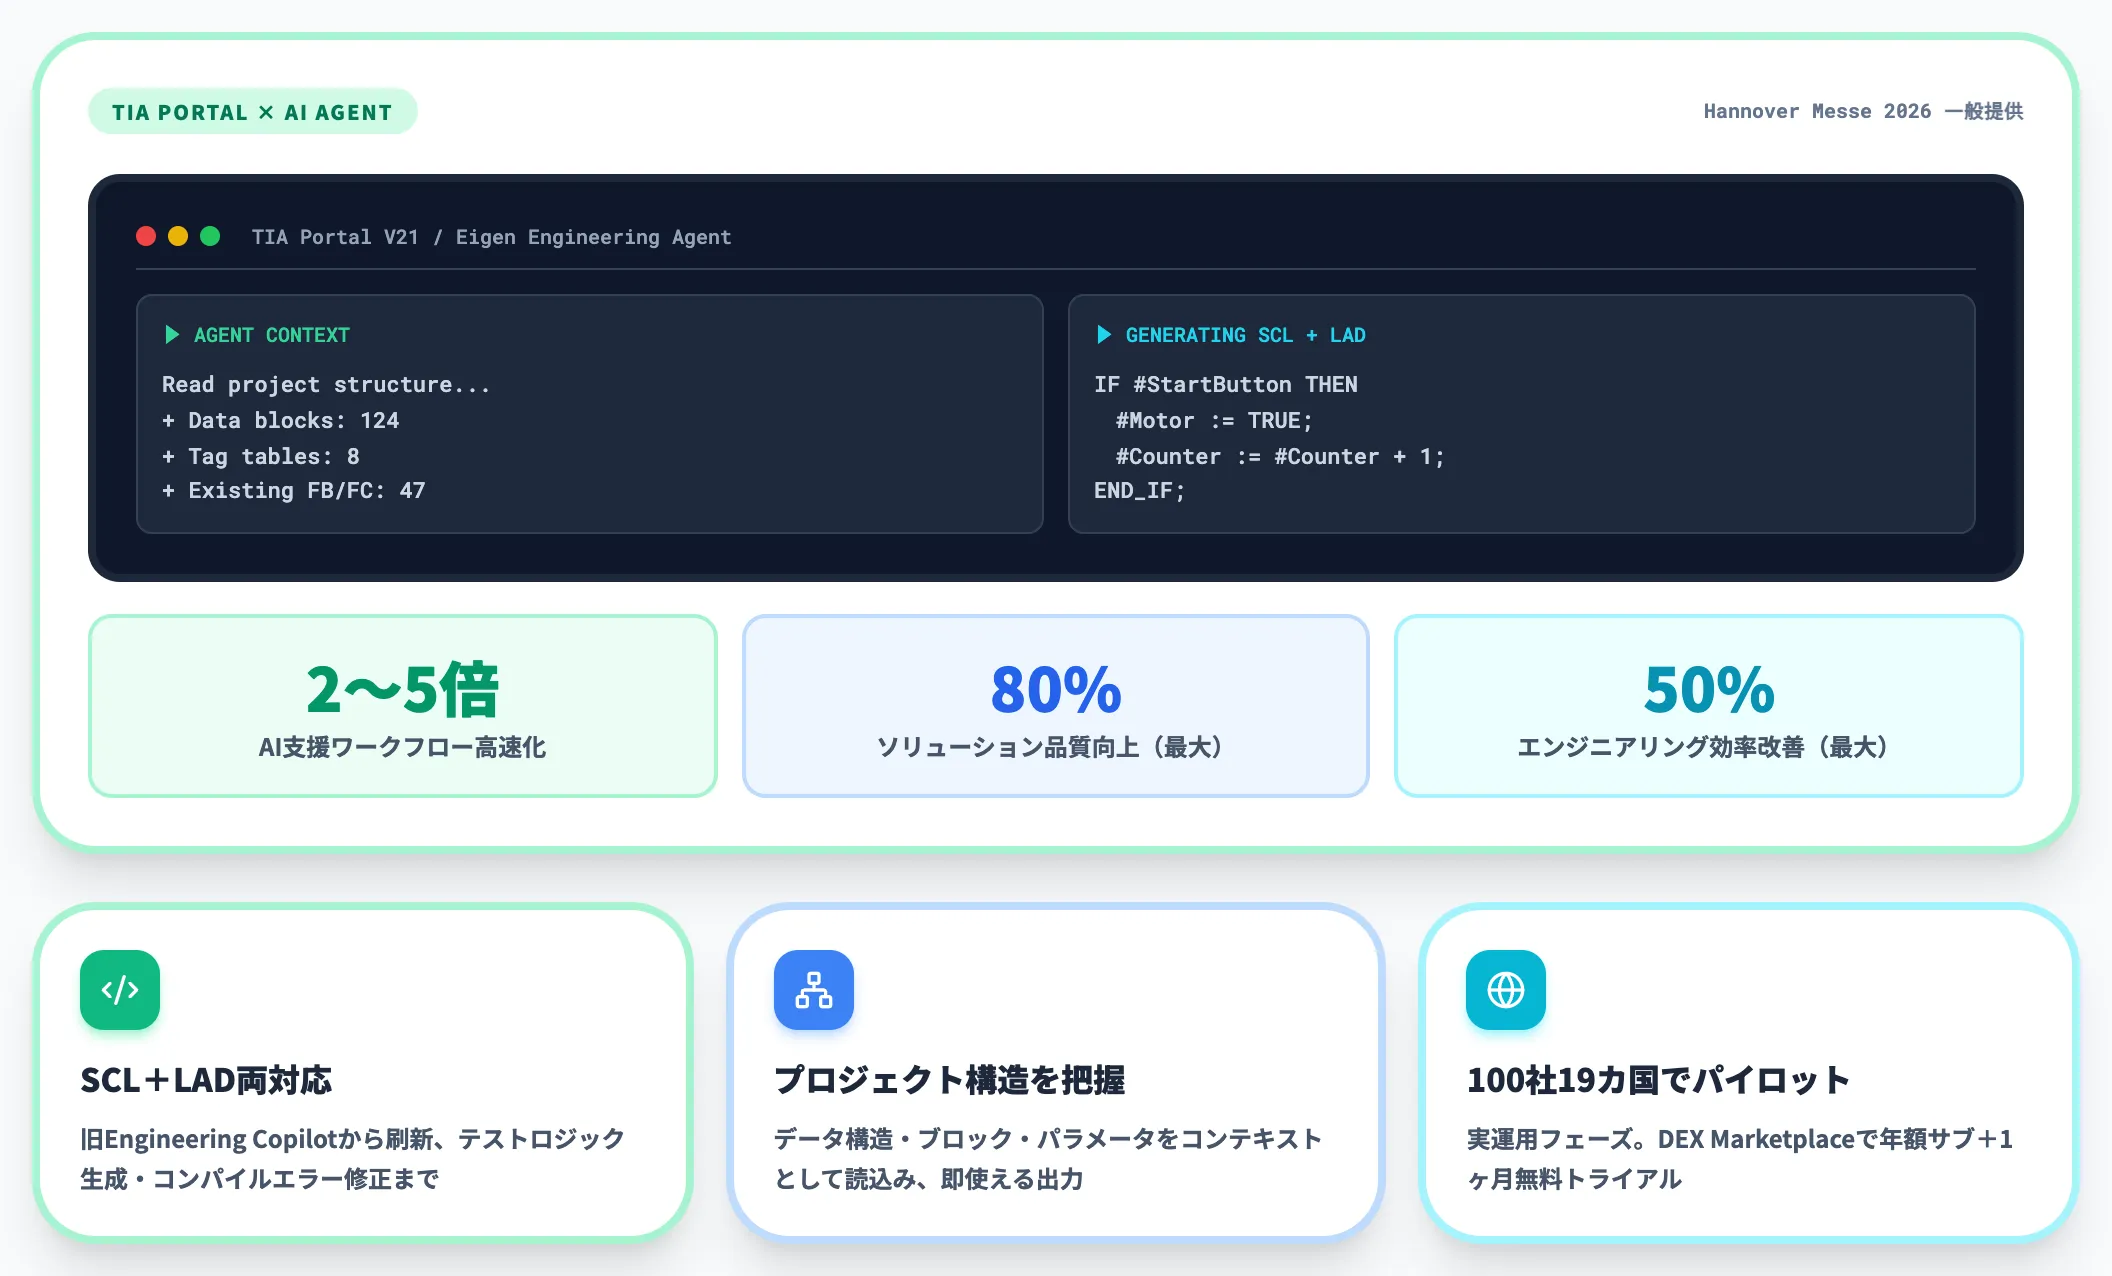This screenshot has height=1276, width=2112.
Task: Click the TIA Portal V21 terminal title
Action: pos(491,237)
